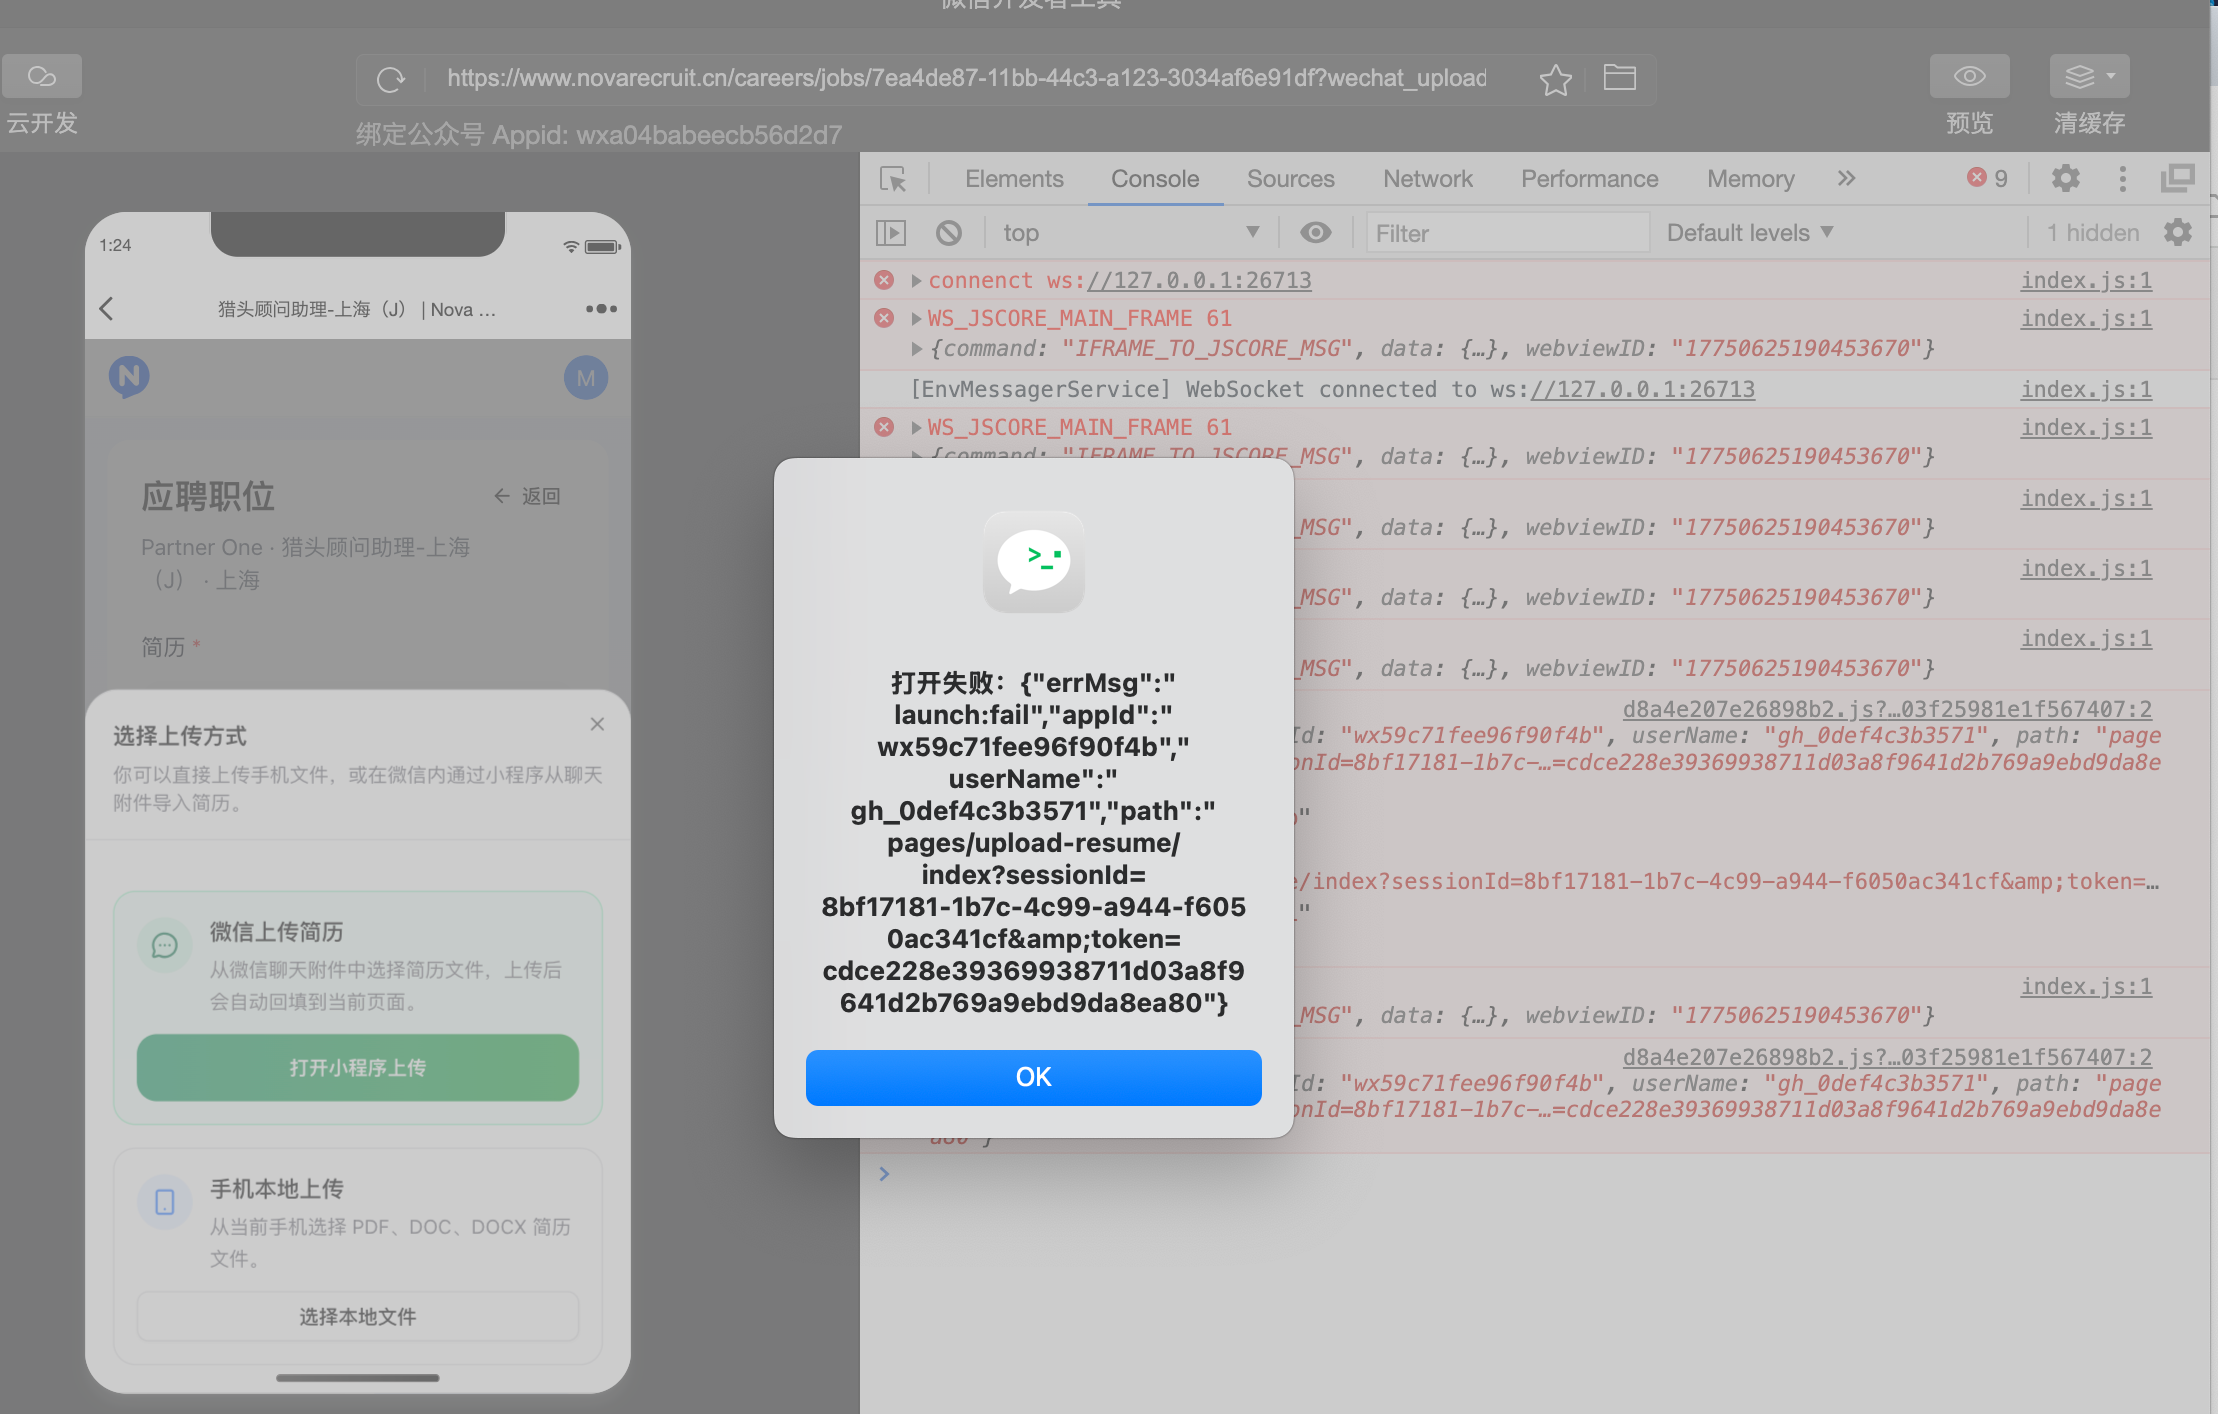2218x1414 pixels.
Task: Open DevTools settings gear
Action: (x=2065, y=179)
